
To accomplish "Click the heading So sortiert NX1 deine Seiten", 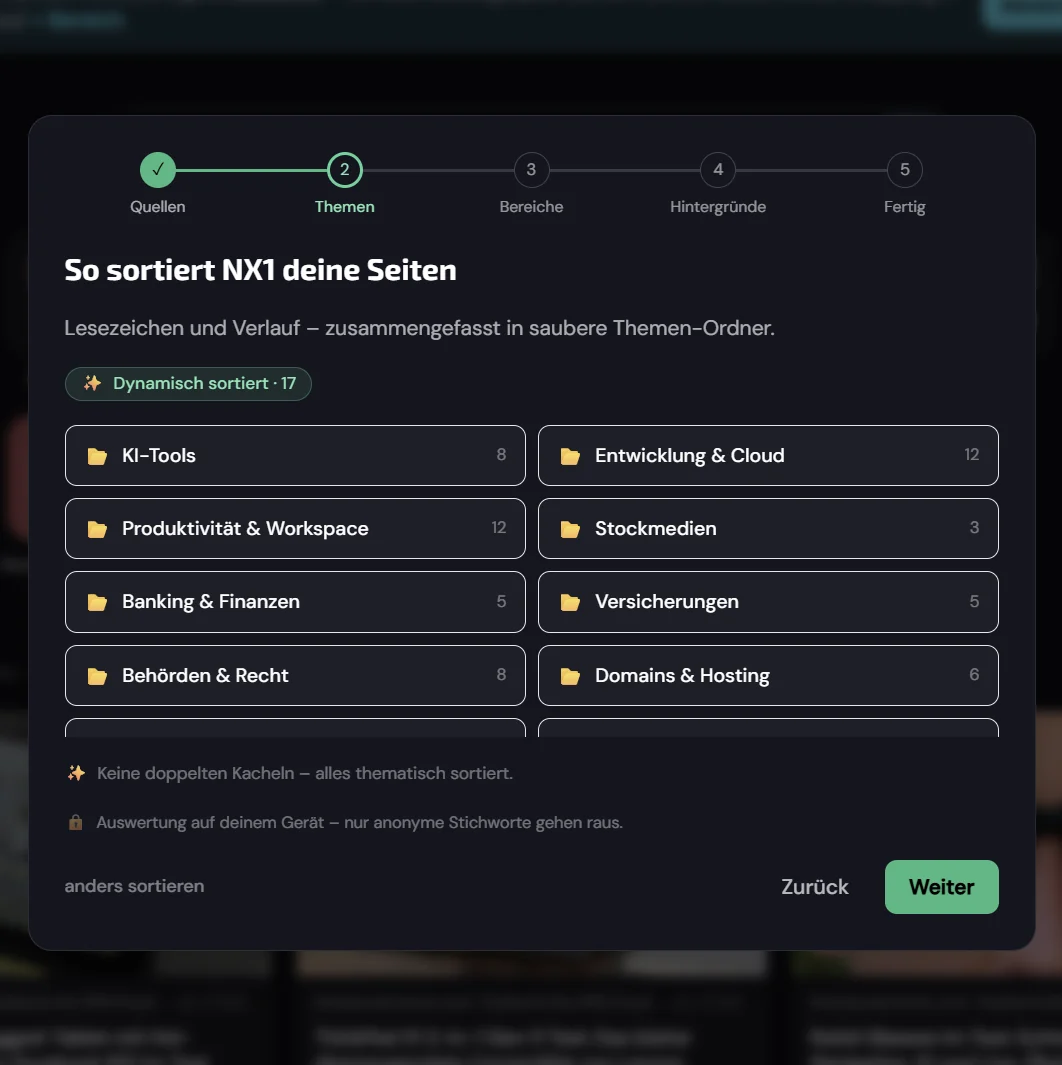I will (x=261, y=270).
